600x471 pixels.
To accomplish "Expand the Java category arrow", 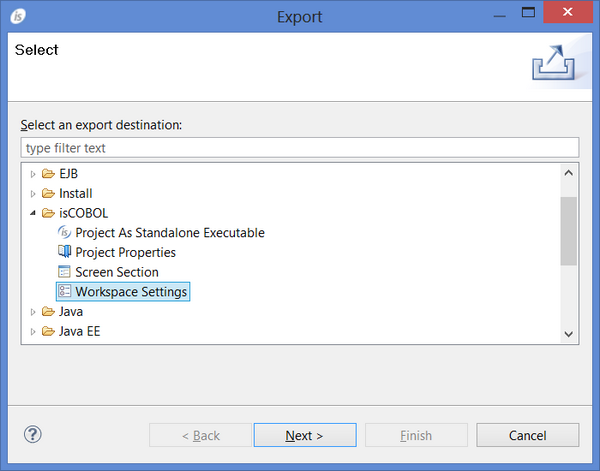I will pyautogui.click(x=33, y=312).
